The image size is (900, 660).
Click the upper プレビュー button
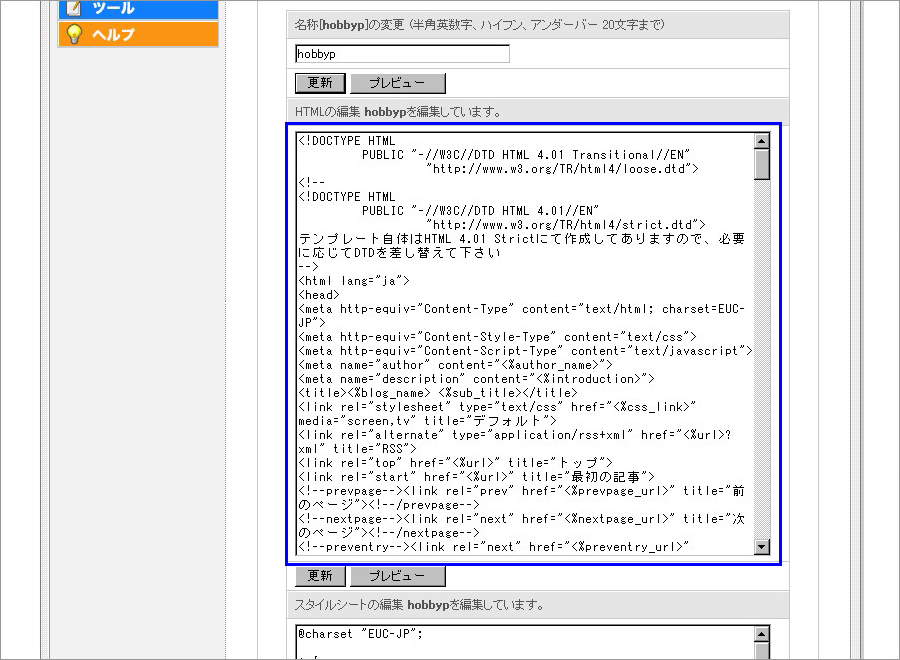click(397, 83)
